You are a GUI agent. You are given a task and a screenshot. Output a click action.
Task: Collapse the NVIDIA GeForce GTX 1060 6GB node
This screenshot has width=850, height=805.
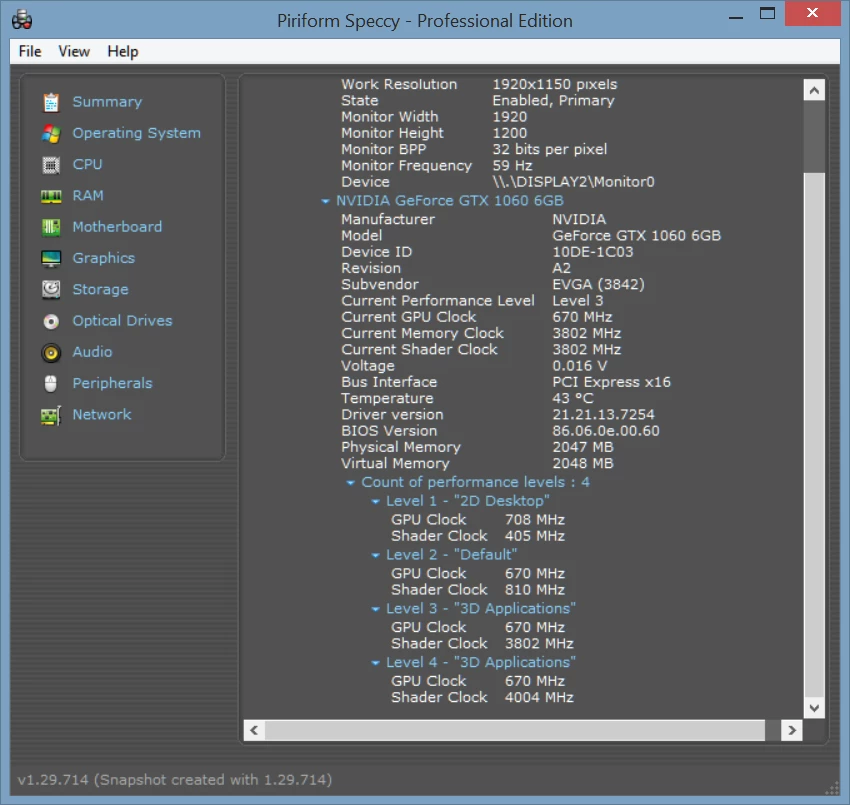point(325,201)
